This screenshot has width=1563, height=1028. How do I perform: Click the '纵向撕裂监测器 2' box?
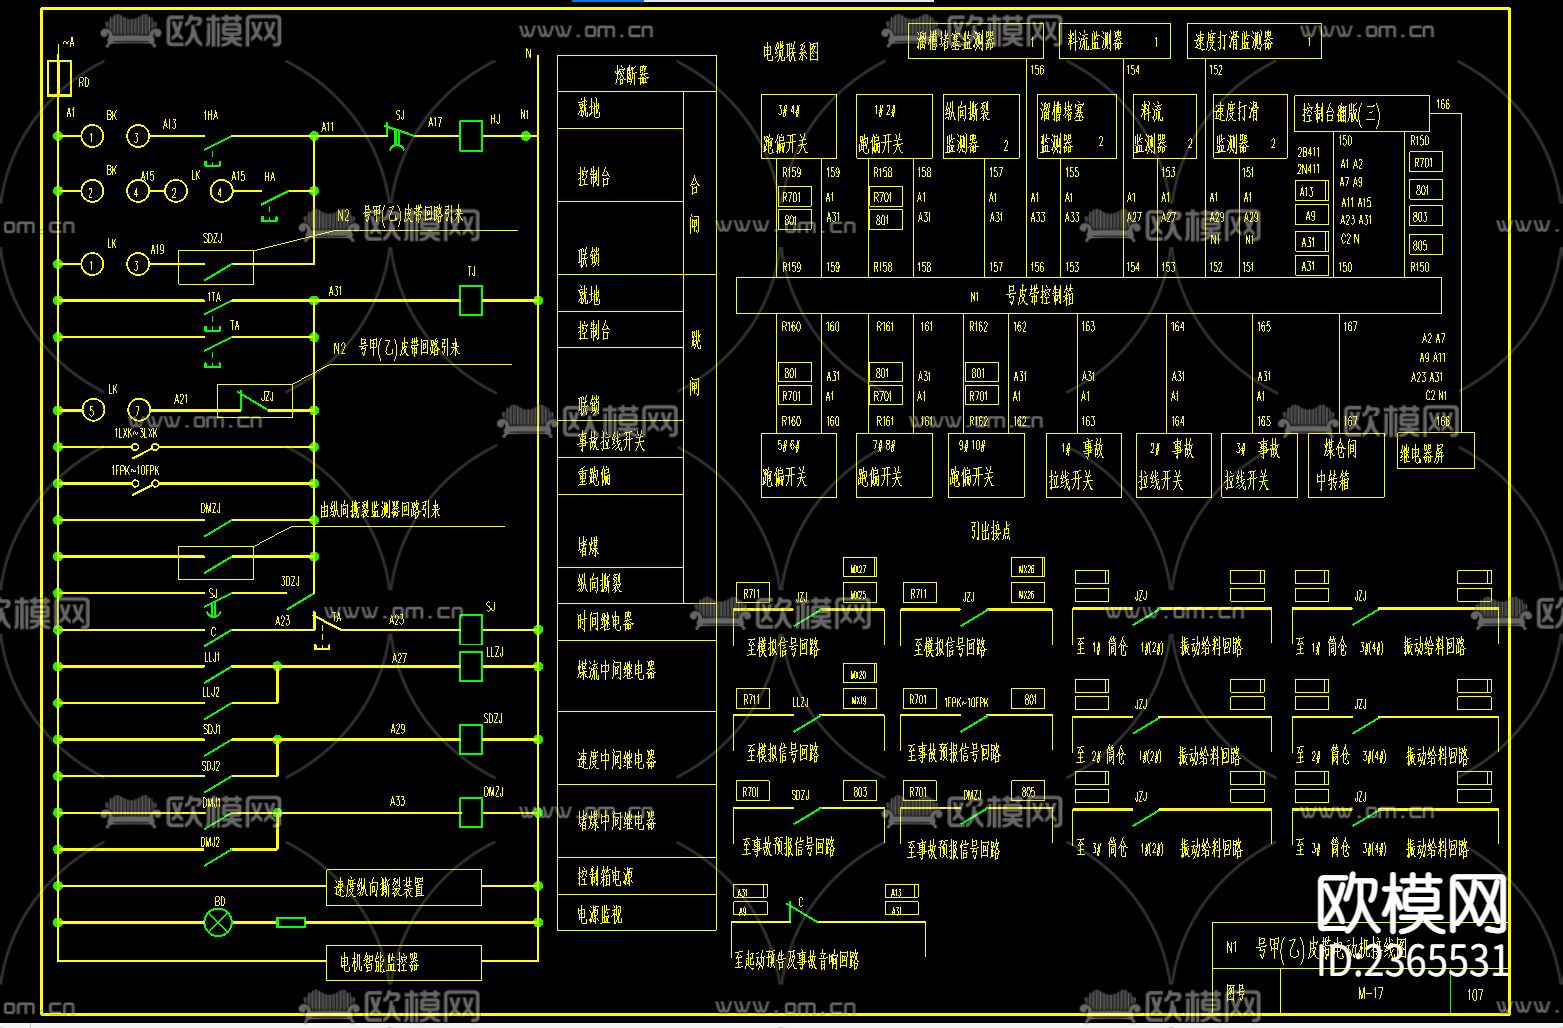tap(981, 126)
